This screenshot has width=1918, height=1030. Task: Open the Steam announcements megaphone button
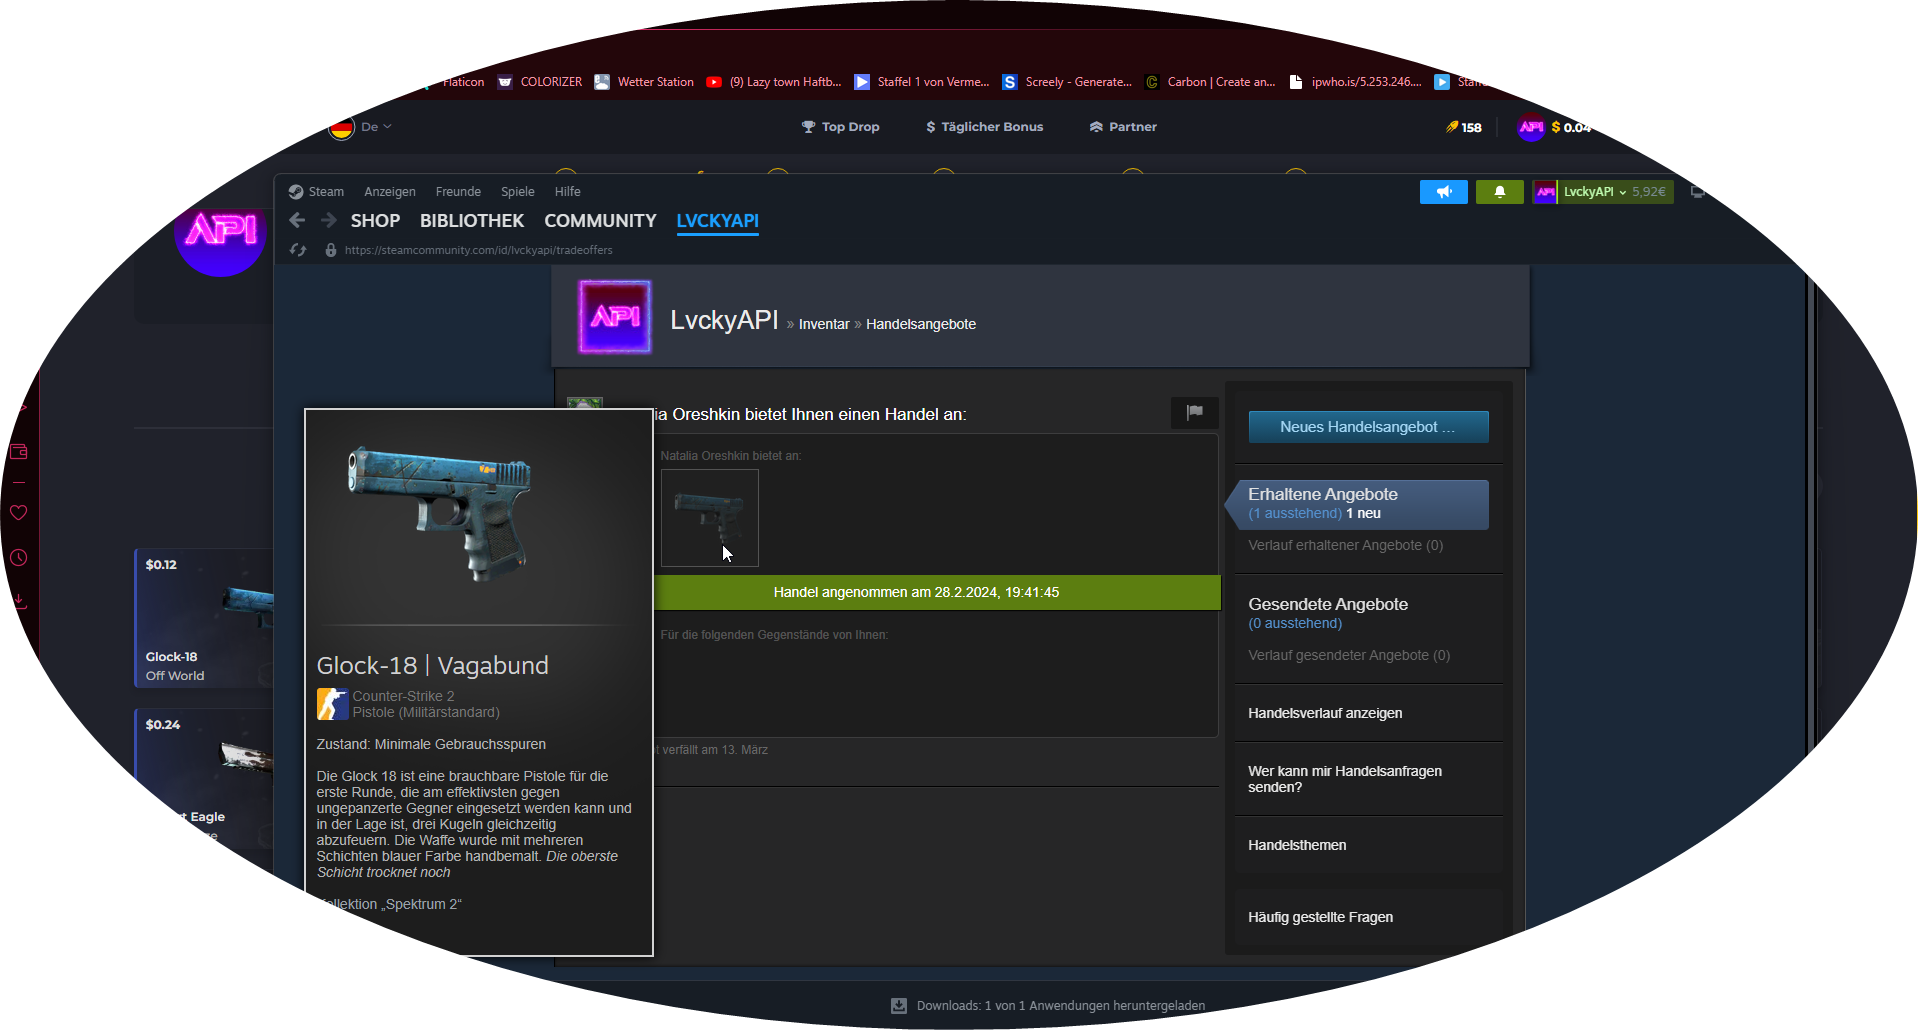pyautogui.click(x=1443, y=192)
